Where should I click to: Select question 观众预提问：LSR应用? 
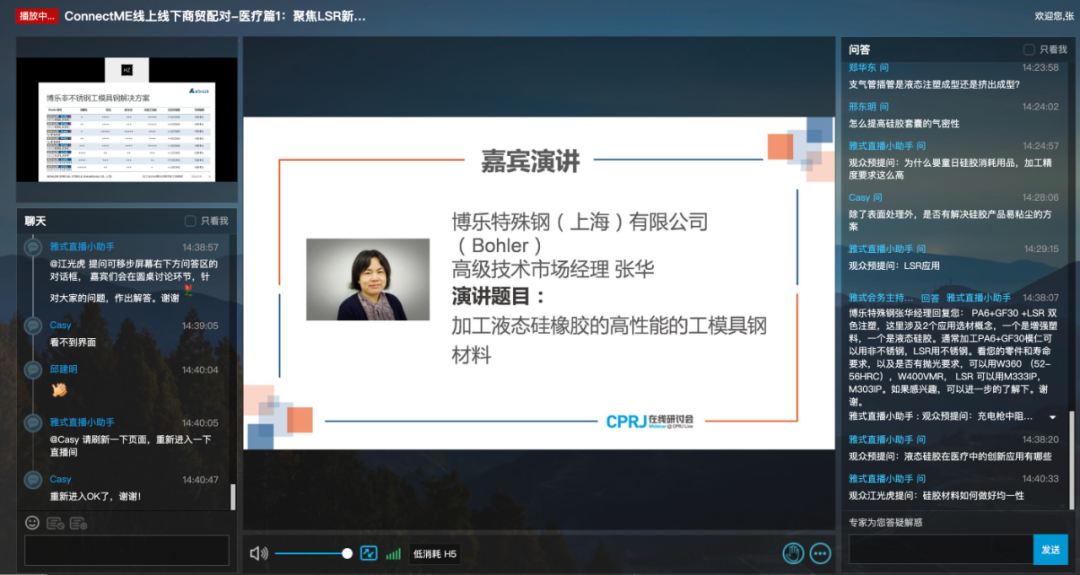894,266
